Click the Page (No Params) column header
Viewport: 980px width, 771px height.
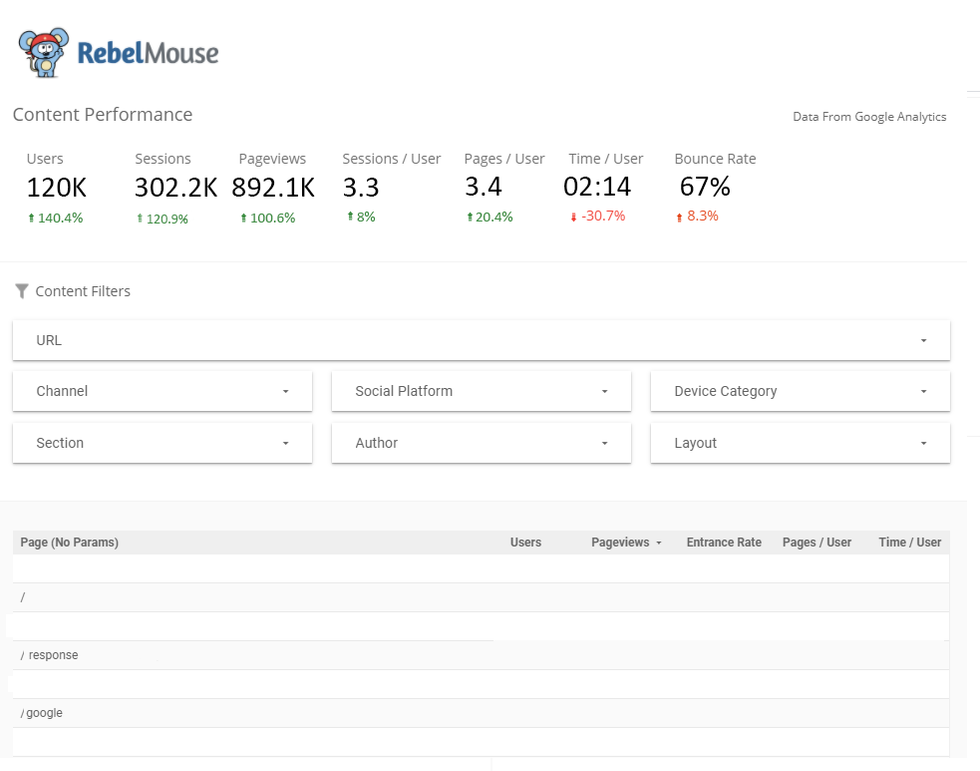(70, 543)
